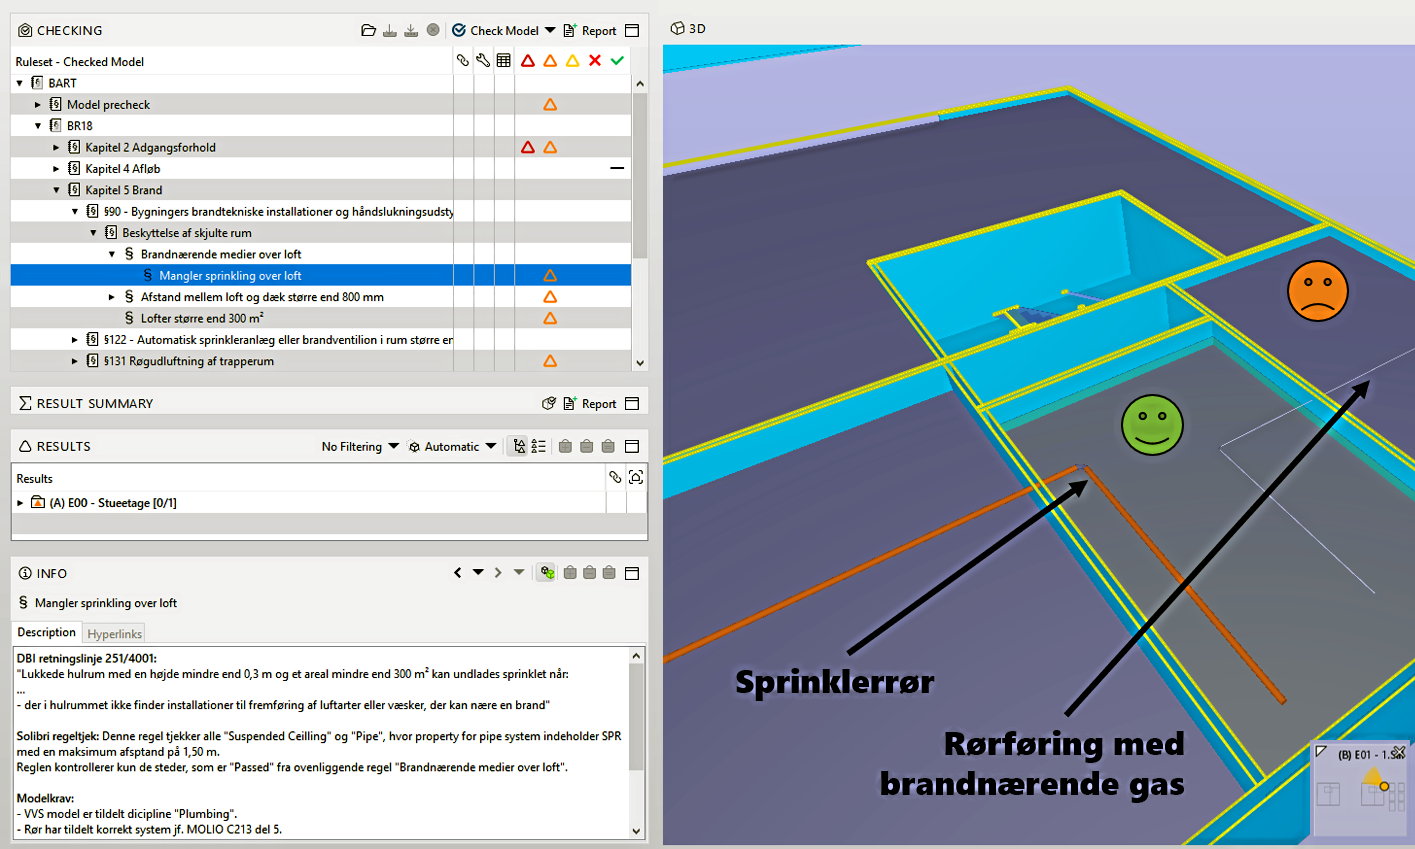The image size is (1415, 849).
Task: Select the Description tab
Action: [x=46, y=632]
